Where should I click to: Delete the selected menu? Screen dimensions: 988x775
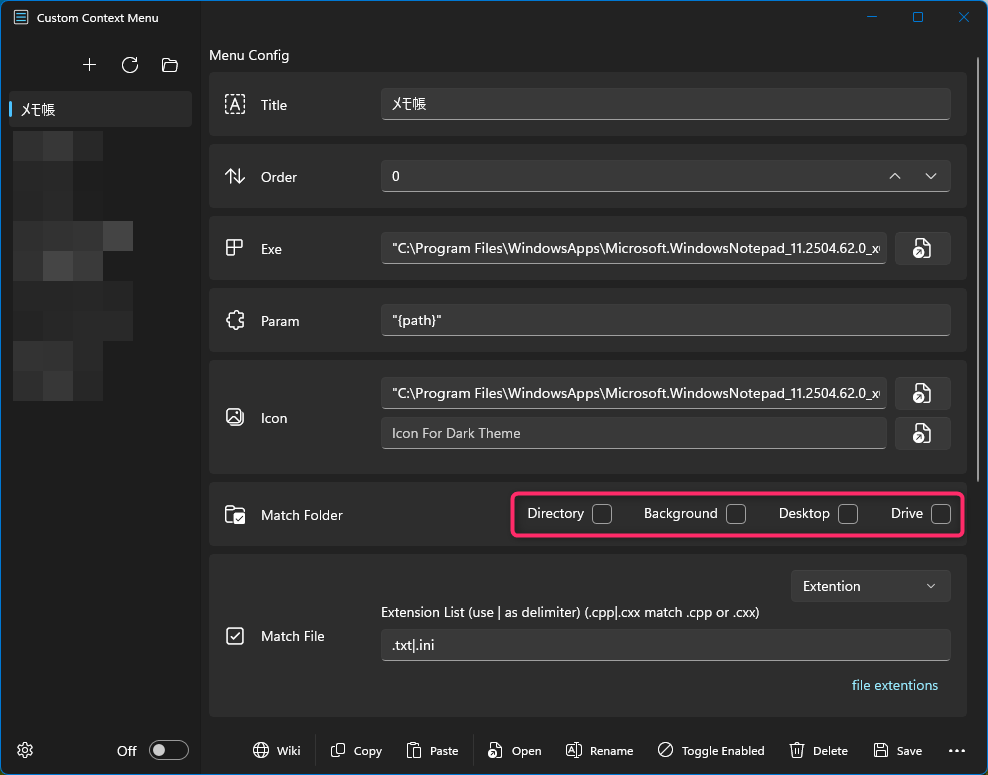(819, 750)
